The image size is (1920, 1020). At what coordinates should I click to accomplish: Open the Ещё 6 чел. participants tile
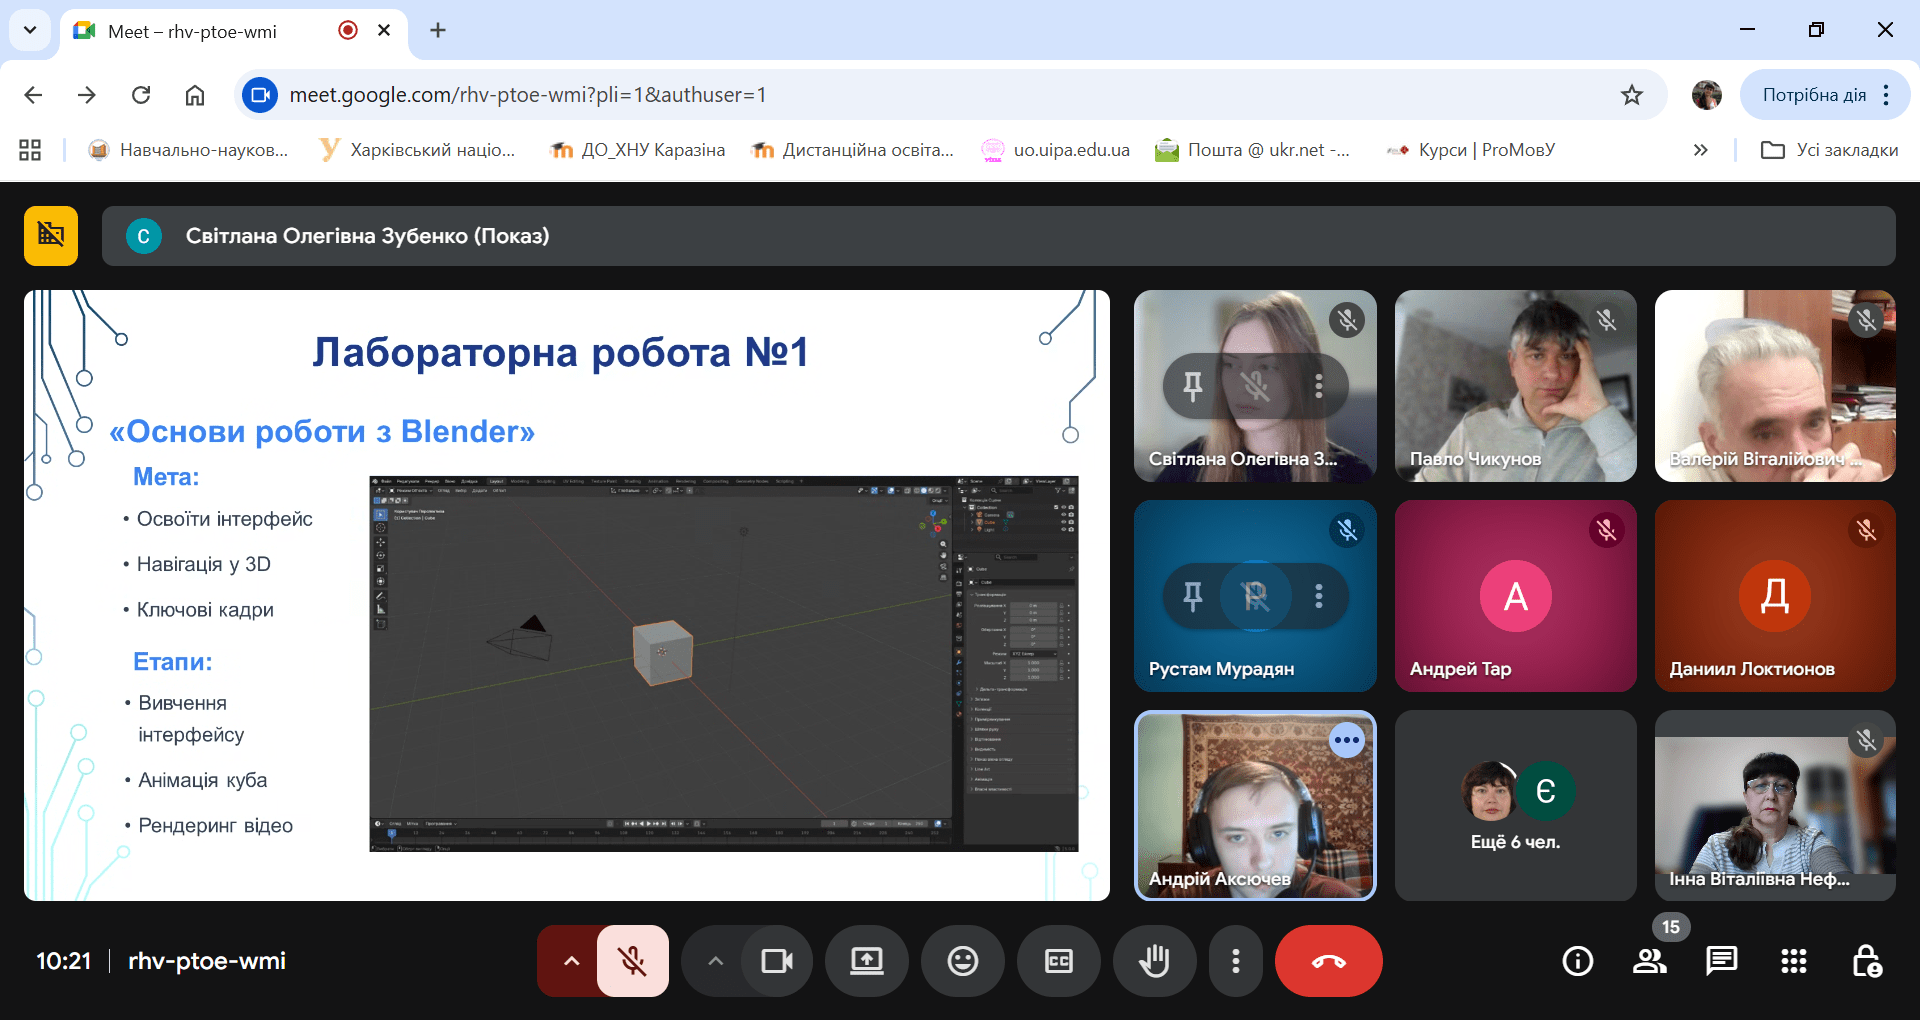point(1515,805)
